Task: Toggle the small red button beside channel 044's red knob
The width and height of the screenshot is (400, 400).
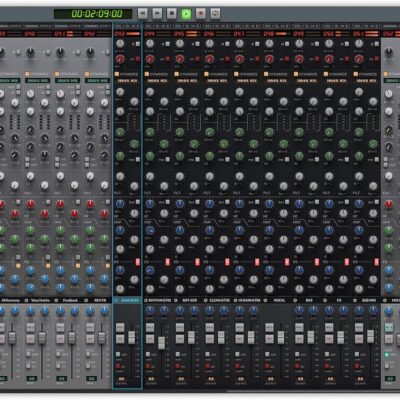Action: (168, 59)
